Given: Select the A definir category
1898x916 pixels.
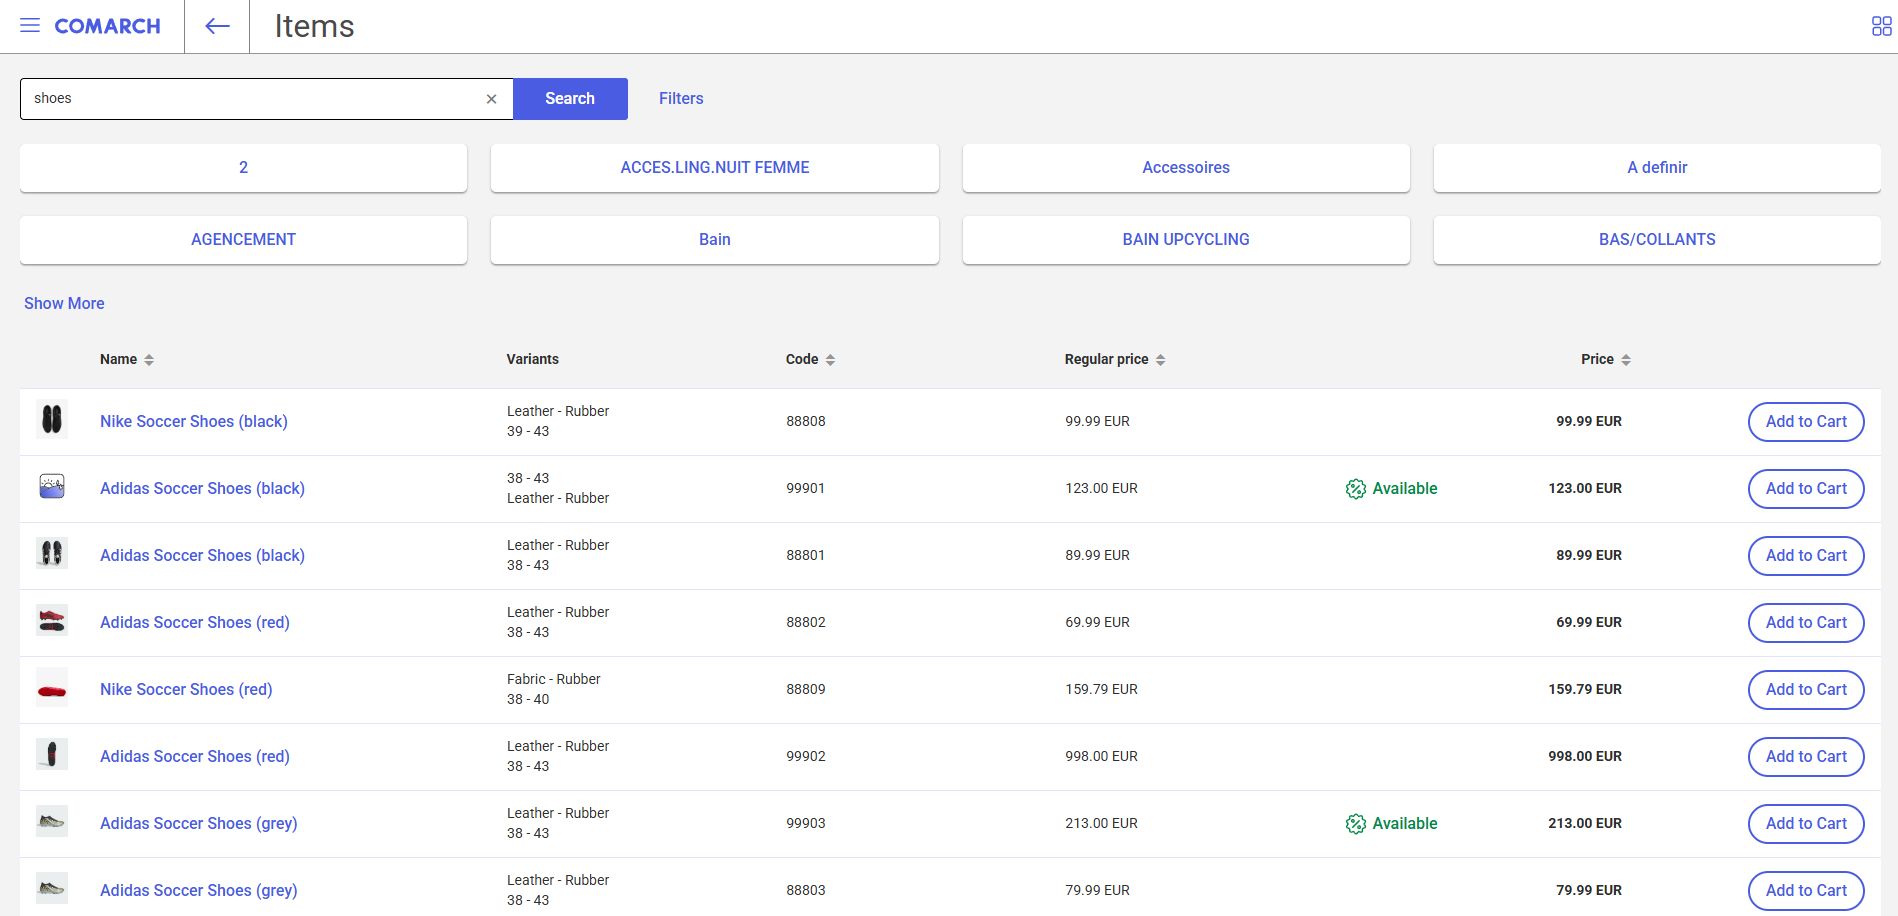Looking at the screenshot, I should 1657,168.
